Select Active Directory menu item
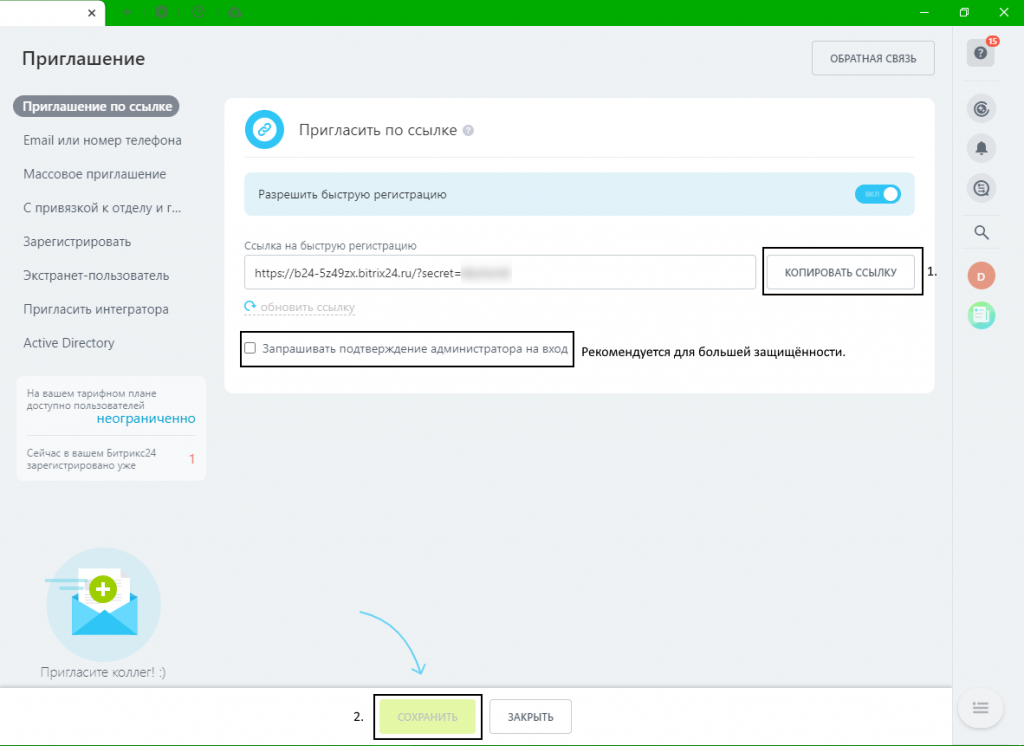The image size is (1024, 746). pyautogui.click(x=69, y=343)
